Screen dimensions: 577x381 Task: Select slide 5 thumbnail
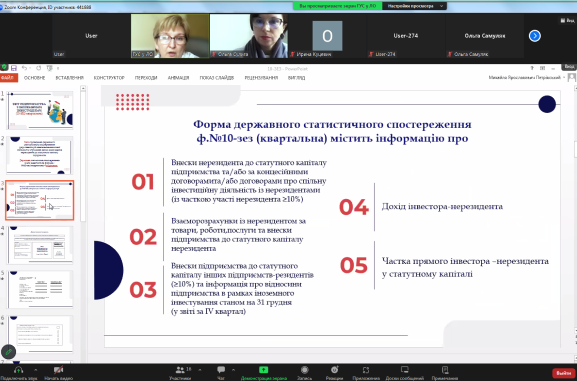tap(39, 289)
